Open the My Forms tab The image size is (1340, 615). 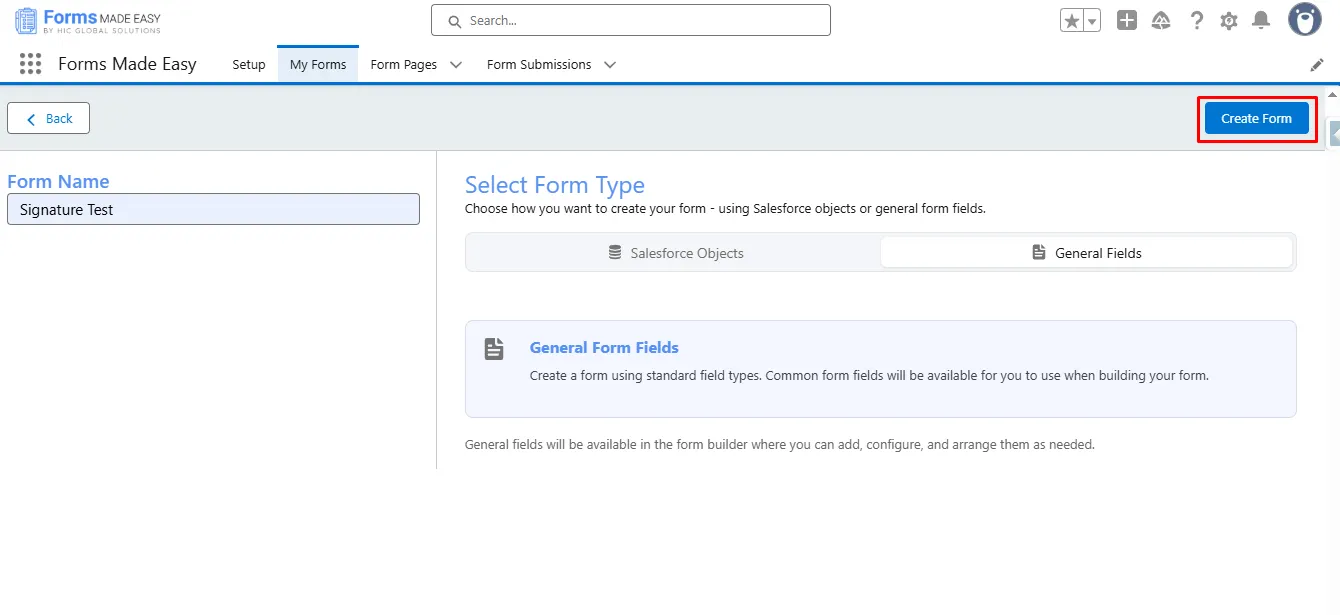[318, 65]
